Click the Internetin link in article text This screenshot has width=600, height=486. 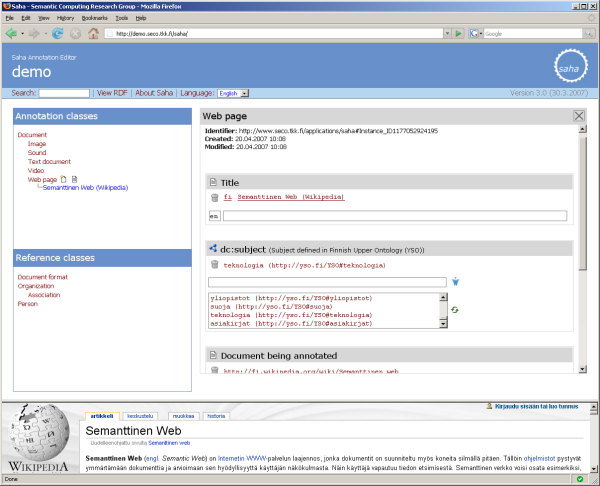point(231,458)
